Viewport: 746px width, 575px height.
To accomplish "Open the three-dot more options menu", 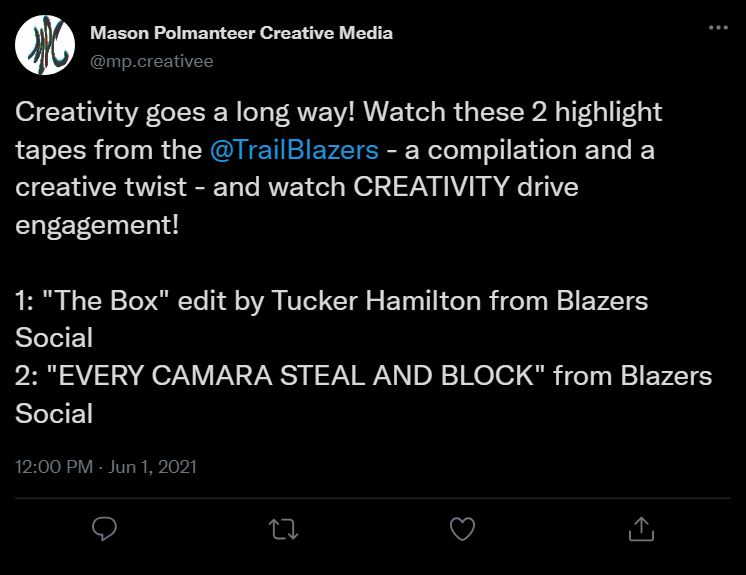I will click(718, 28).
